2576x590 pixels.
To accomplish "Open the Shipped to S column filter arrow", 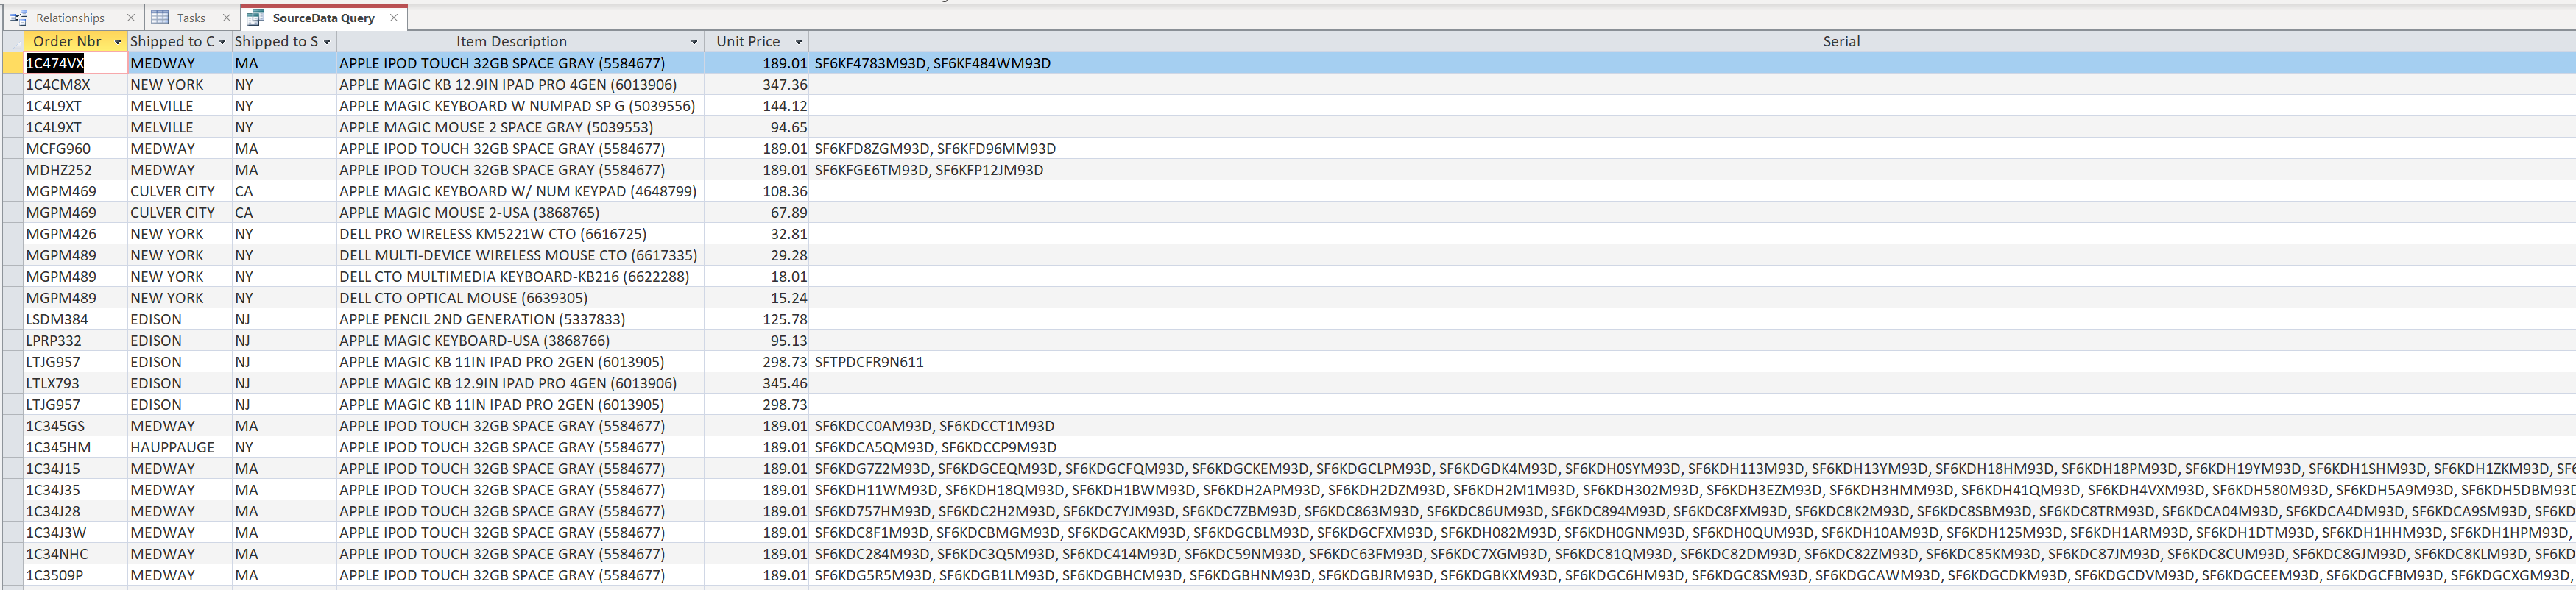I will [327, 42].
